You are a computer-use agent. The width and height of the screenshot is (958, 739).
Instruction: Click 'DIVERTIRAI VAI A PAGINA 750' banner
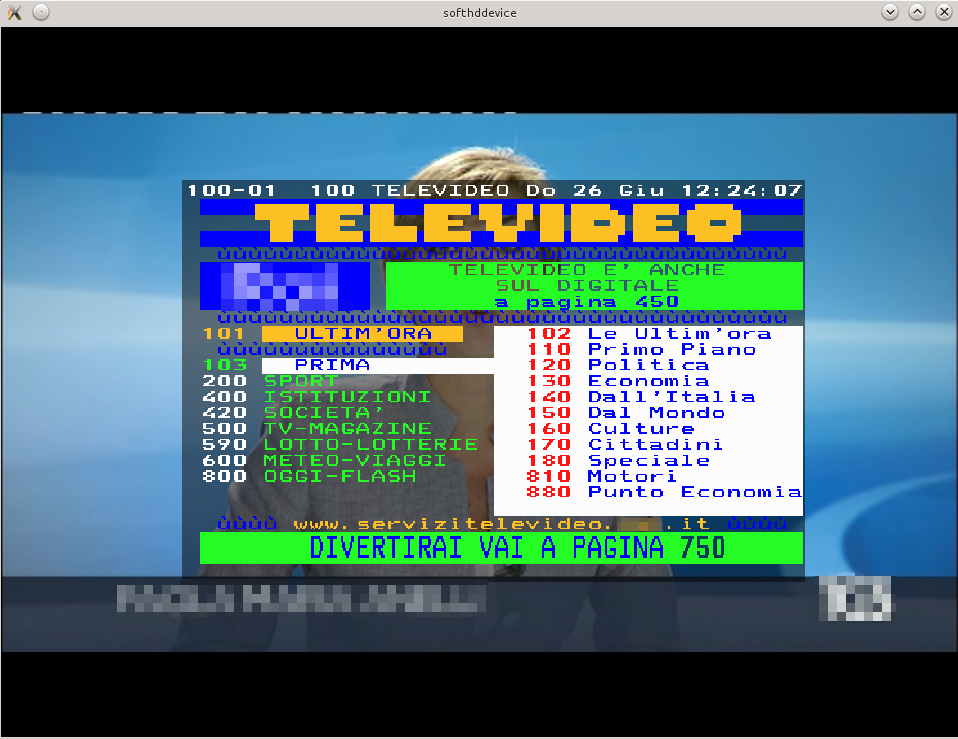click(501, 548)
